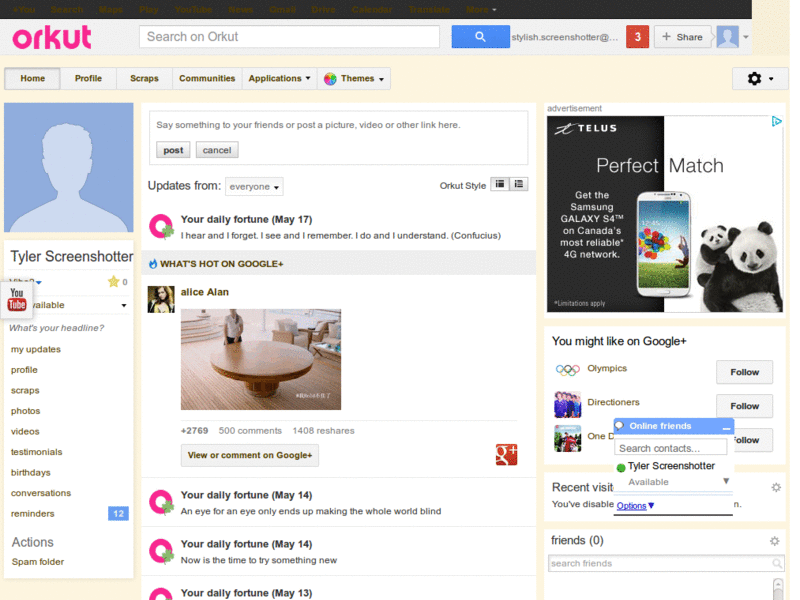
Task: Open Calendar from the top bar
Action: click(x=371, y=9)
